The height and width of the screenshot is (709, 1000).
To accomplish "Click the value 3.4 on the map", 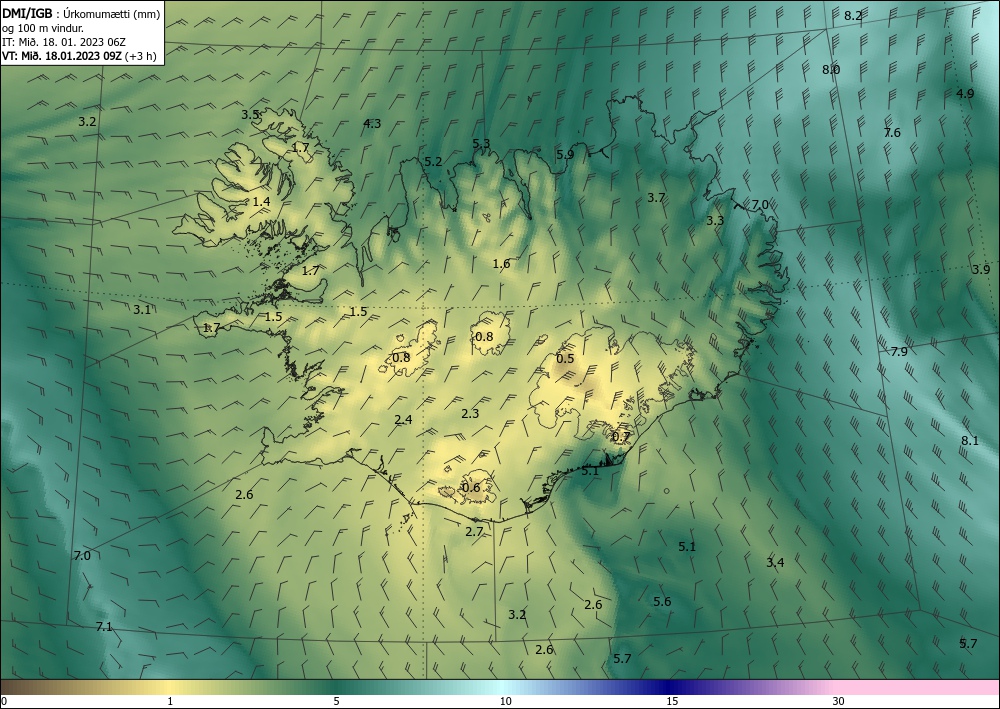I will 775,562.
